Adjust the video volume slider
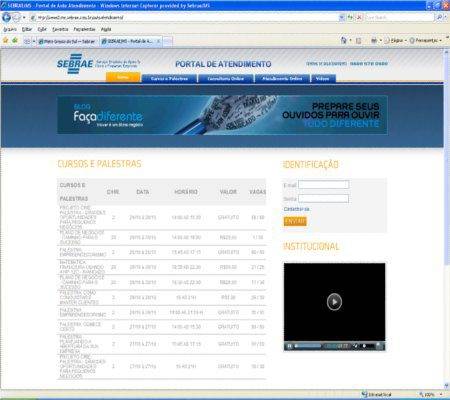The height and width of the screenshot is (400, 450). tap(367, 346)
